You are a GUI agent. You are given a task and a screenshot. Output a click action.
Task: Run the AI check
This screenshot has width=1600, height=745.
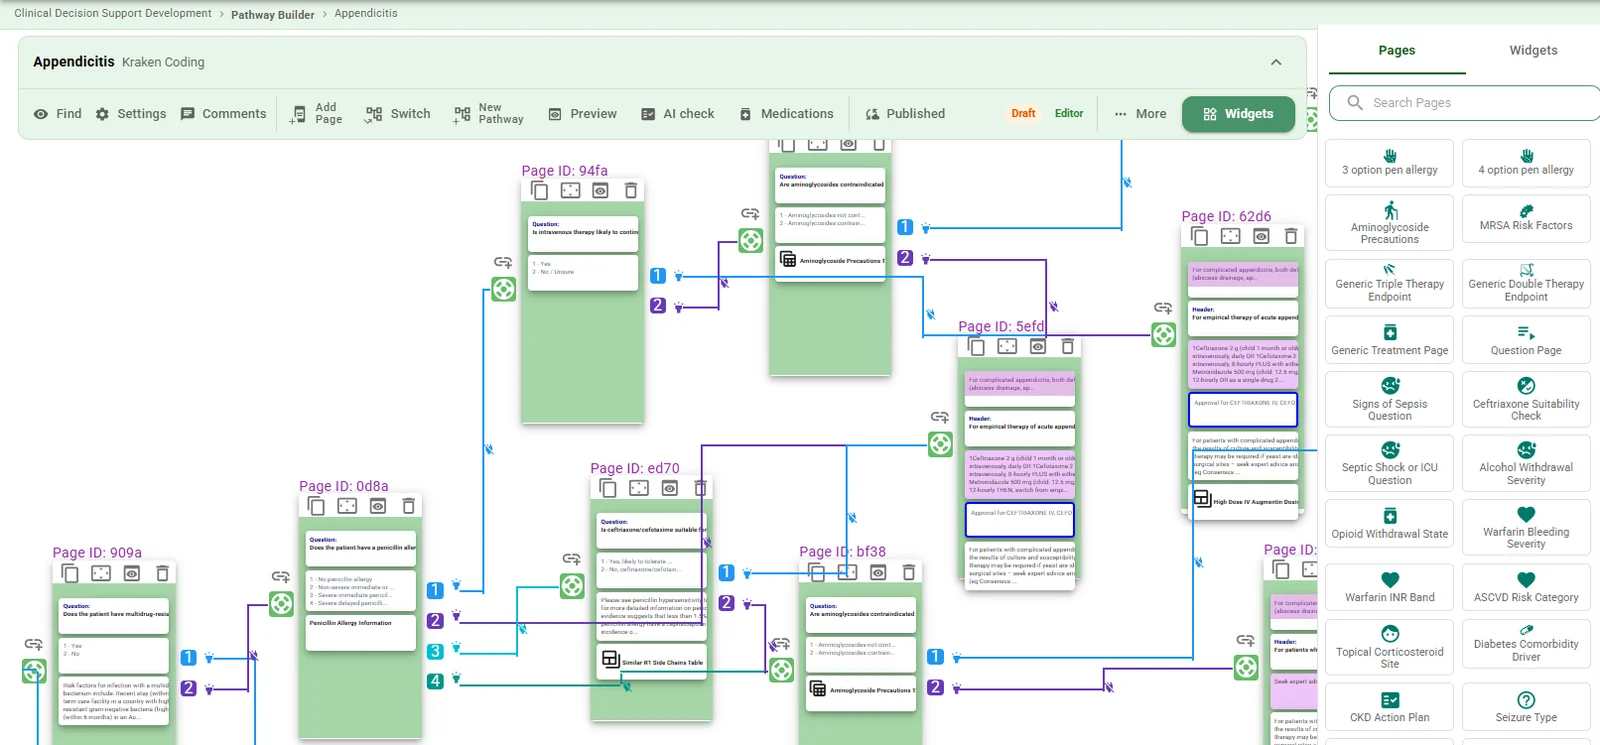tap(678, 114)
